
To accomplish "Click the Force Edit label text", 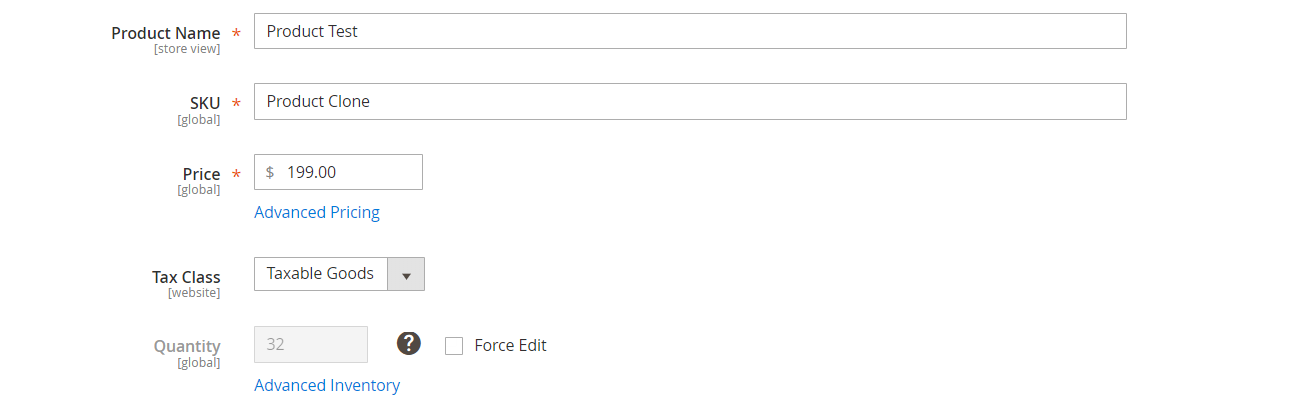I will (x=510, y=346).
